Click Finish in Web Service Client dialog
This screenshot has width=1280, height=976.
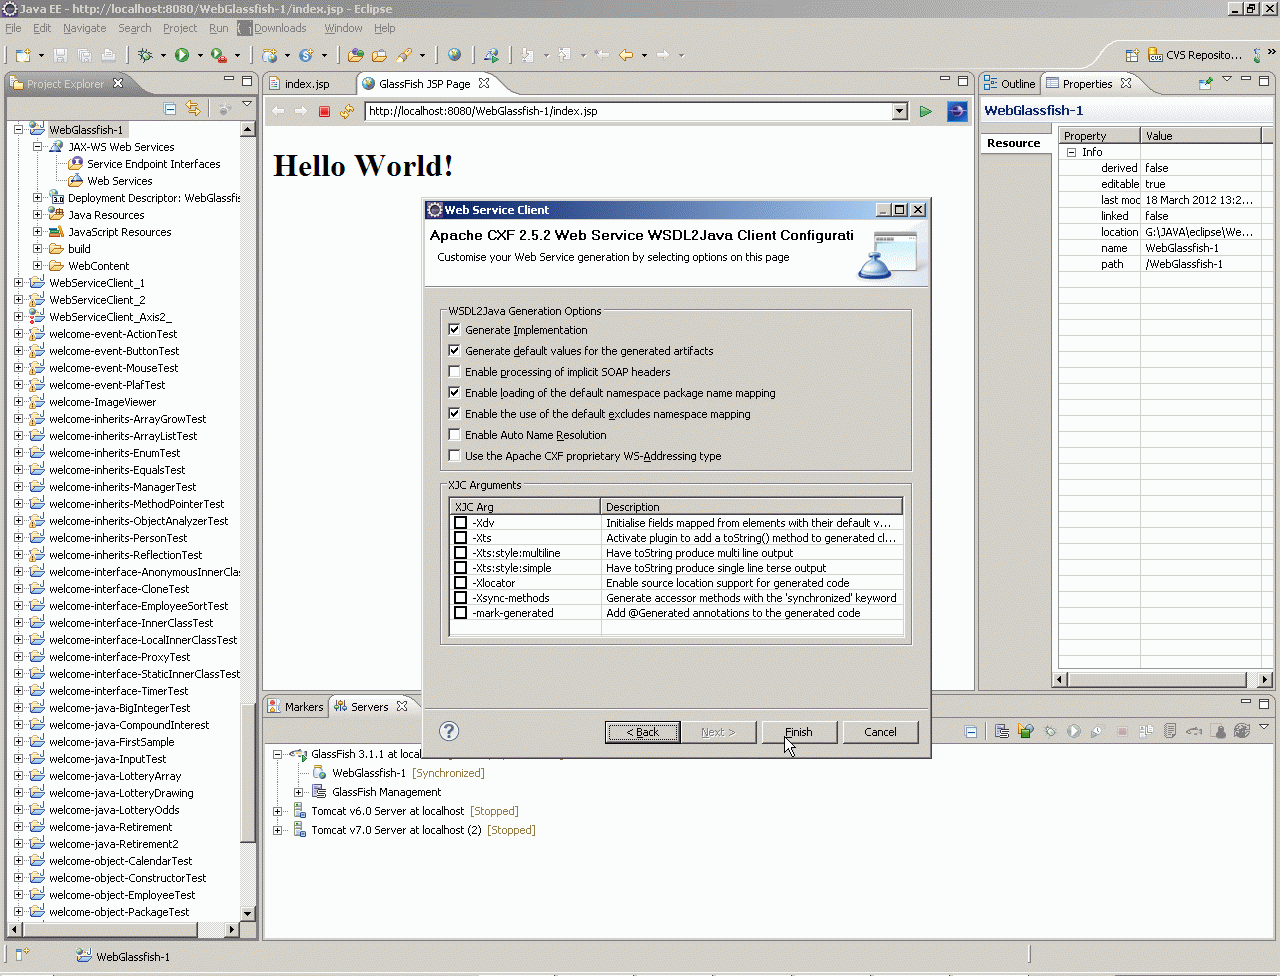pyautogui.click(x=799, y=732)
